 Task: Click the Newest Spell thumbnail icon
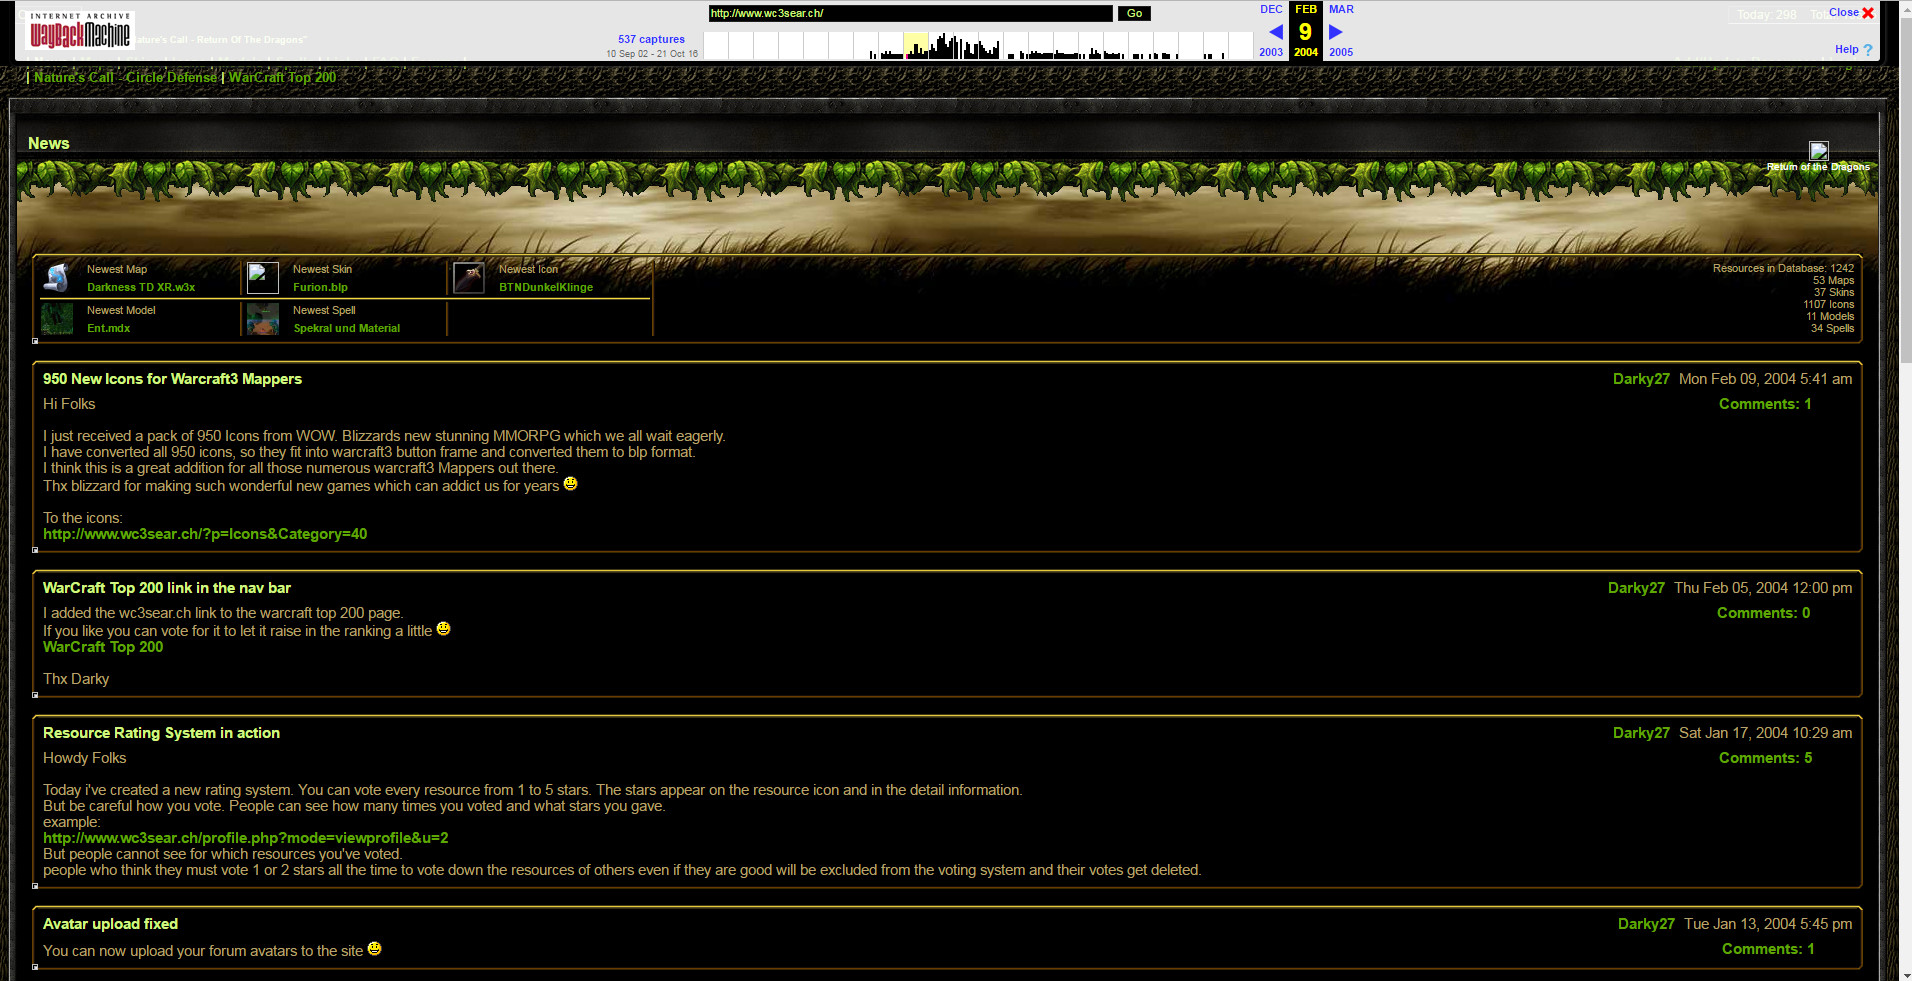tap(263, 319)
